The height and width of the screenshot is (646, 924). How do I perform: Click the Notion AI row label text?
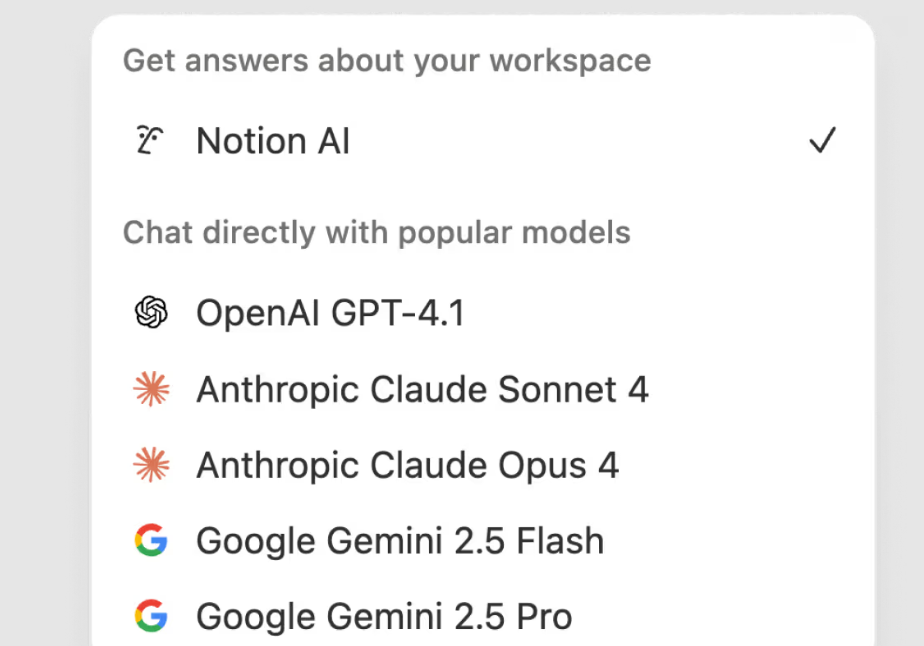coord(273,140)
